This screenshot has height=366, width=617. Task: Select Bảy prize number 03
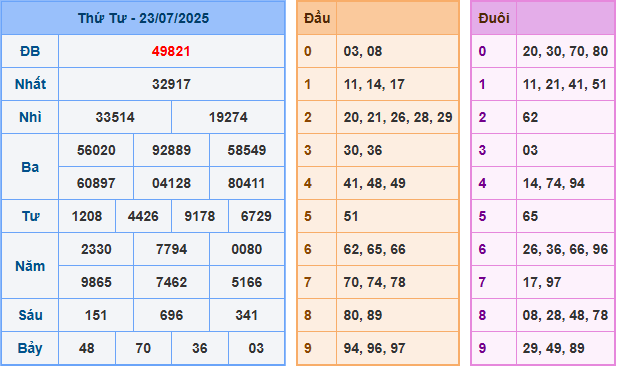tap(256, 348)
